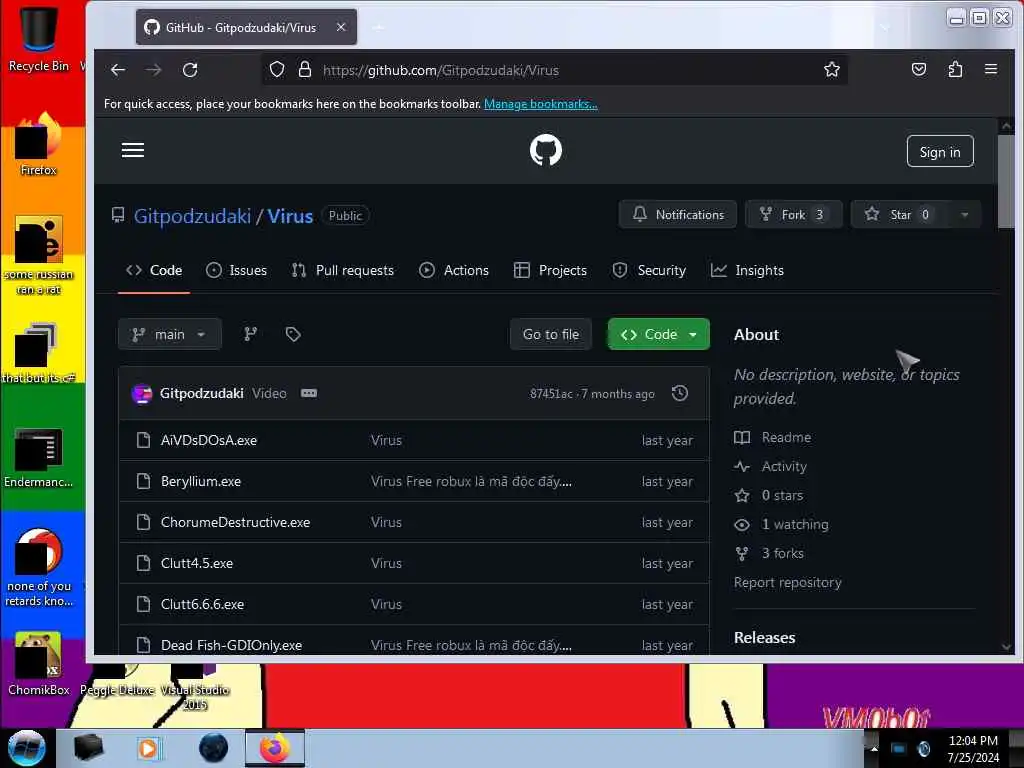
Task: Open commit hash 87451ac link
Action: click(551, 394)
